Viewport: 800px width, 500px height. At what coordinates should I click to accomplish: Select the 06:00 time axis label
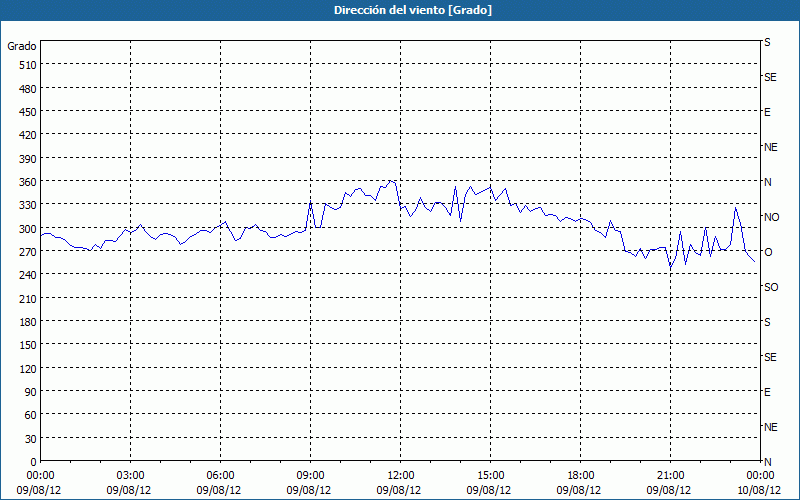tap(220, 476)
